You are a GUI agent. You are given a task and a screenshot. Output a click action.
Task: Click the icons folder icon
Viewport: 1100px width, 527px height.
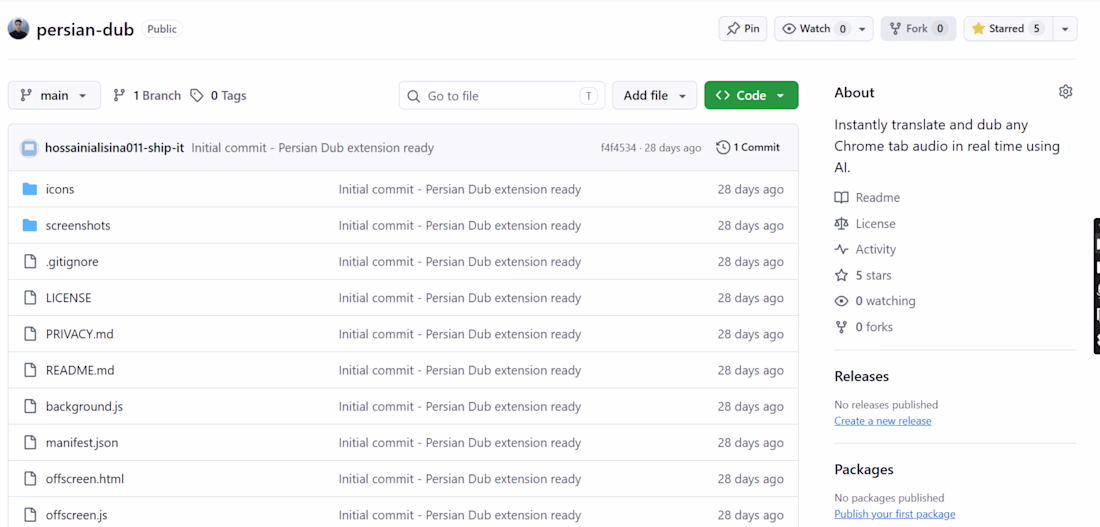pyautogui.click(x=29, y=189)
